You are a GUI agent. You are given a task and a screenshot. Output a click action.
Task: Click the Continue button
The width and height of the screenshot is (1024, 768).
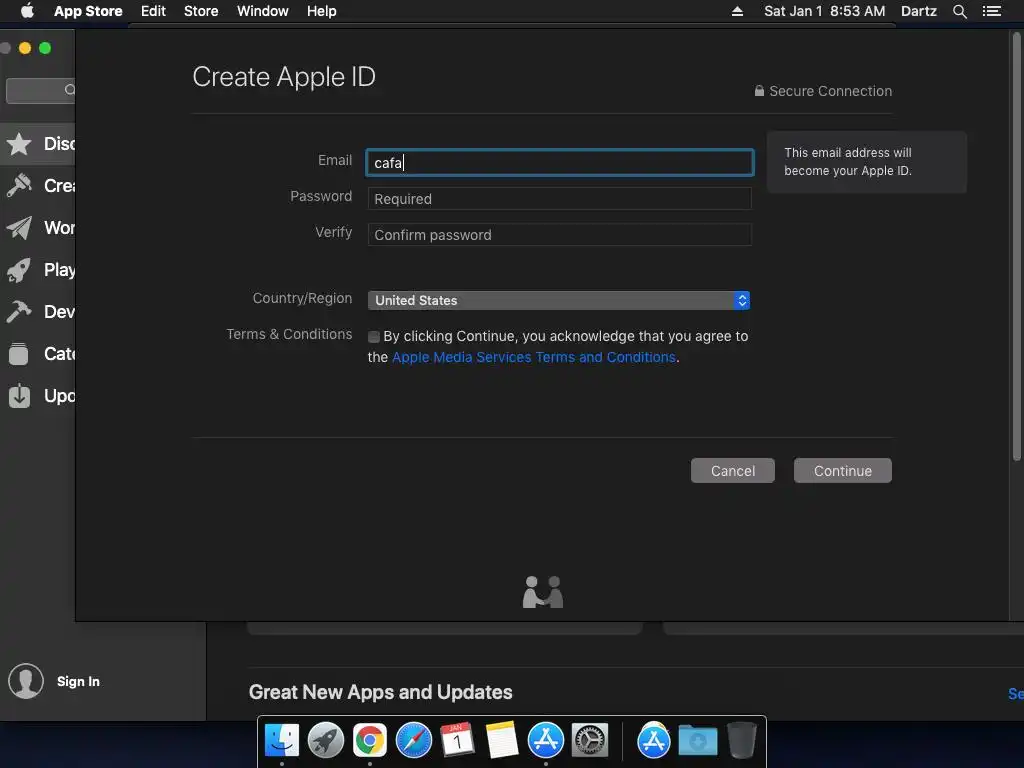pyautogui.click(x=842, y=471)
